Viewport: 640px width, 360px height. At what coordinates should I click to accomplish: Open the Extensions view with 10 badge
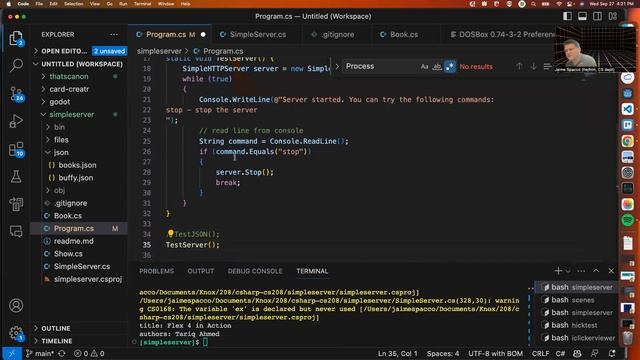[x=16, y=150]
